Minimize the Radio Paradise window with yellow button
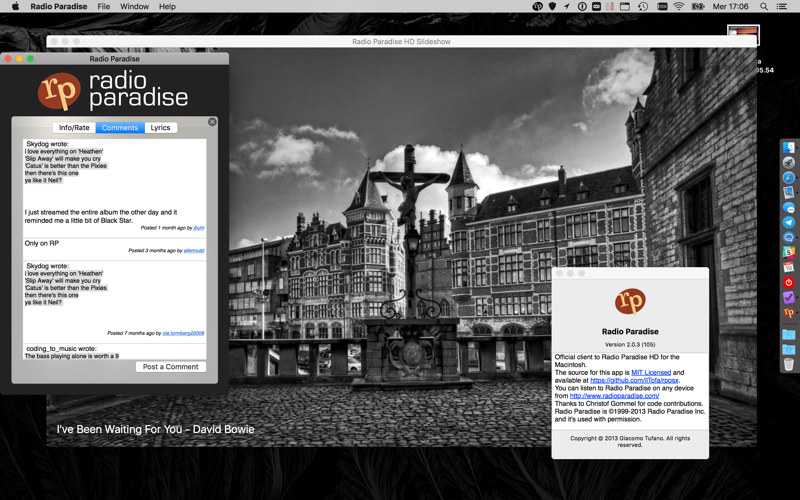Viewport: 800px width, 500px height. tap(19, 59)
